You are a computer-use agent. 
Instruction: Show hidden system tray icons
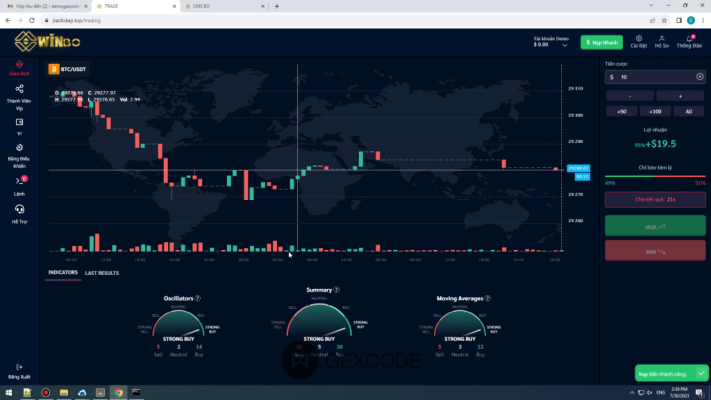pyautogui.click(x=632, y=392)
